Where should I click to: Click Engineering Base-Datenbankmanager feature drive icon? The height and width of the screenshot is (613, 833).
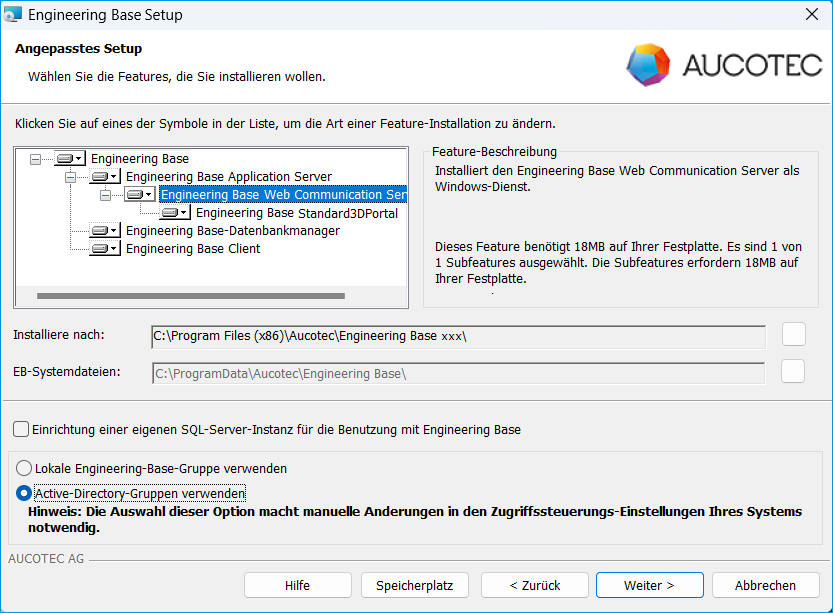click(104, 231)
